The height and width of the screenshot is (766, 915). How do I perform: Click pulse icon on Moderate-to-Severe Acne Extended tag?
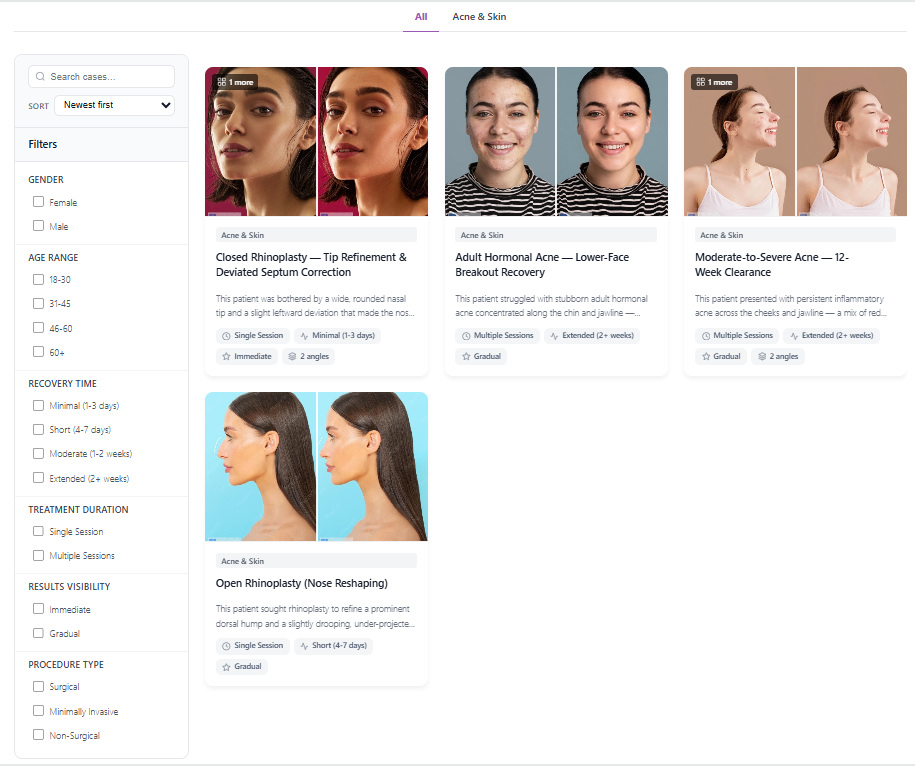point(794,336)
